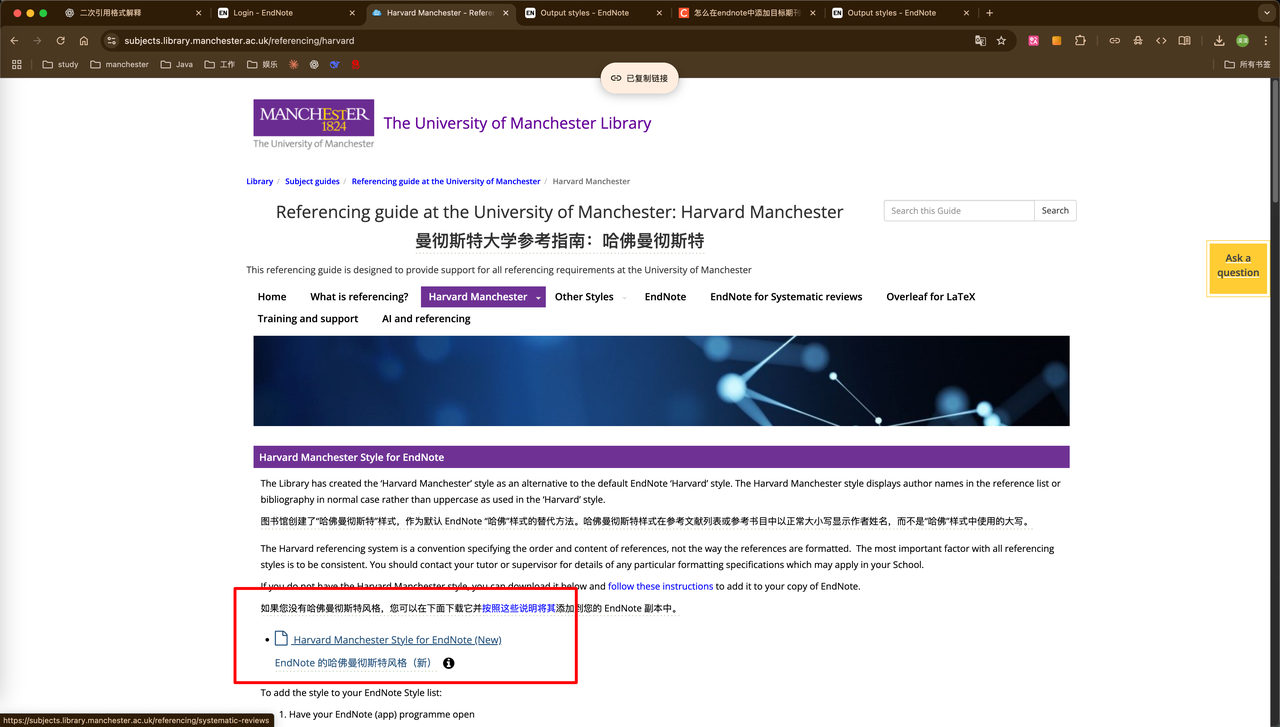1280x727 pixels.
Task: Click the forward navigation arrow
Action: pos(37,41)
